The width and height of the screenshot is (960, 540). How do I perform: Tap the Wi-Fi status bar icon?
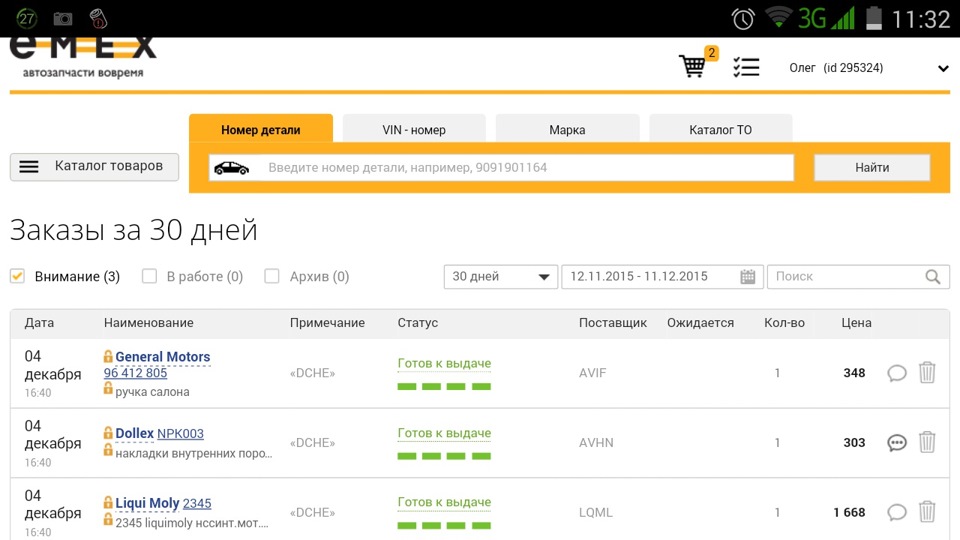[x=779, y=18]
